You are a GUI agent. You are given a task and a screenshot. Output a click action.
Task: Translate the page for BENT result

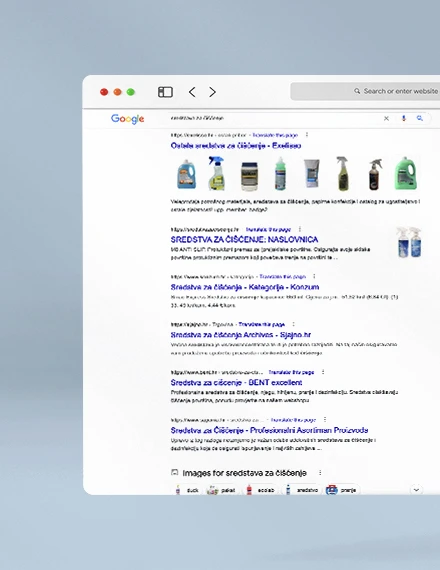point(291,372)
